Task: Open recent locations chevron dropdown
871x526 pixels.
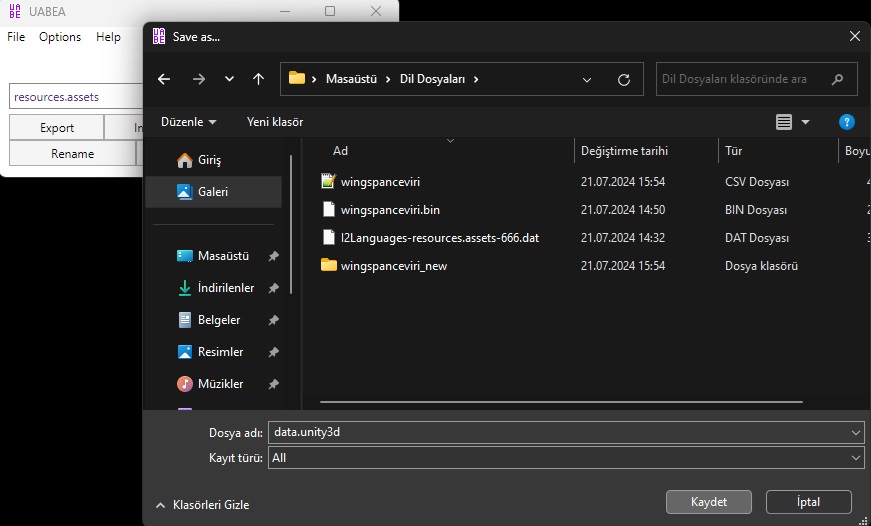Action: (229, 79)
